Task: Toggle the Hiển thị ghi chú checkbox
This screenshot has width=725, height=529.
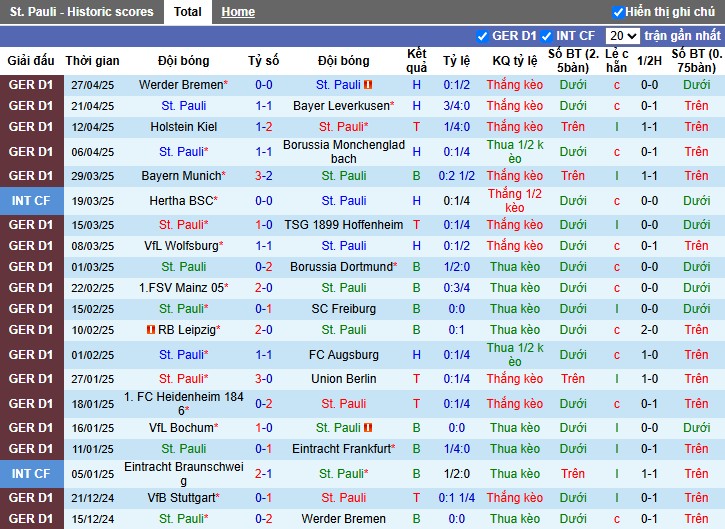Action: tap(618, 12)
